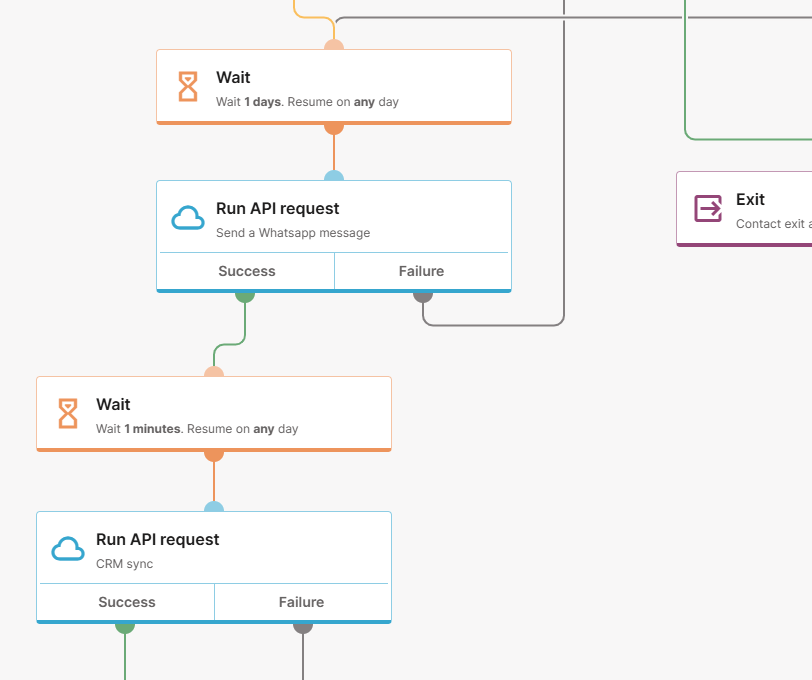Click the cloud icon on the CRM sync node
The width and height of the screenshot is (812, 680).
click(x=68, y=549)
